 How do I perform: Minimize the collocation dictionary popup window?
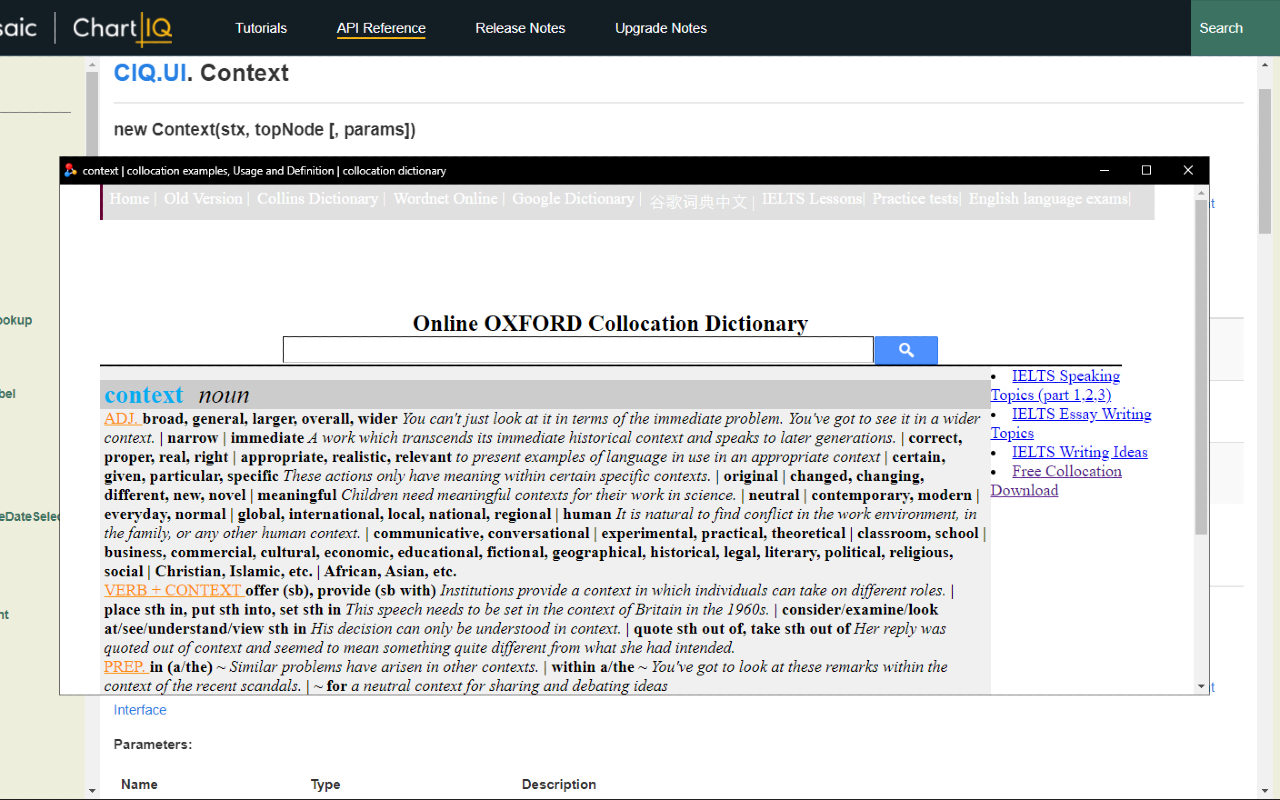(x=1105, y=170)
